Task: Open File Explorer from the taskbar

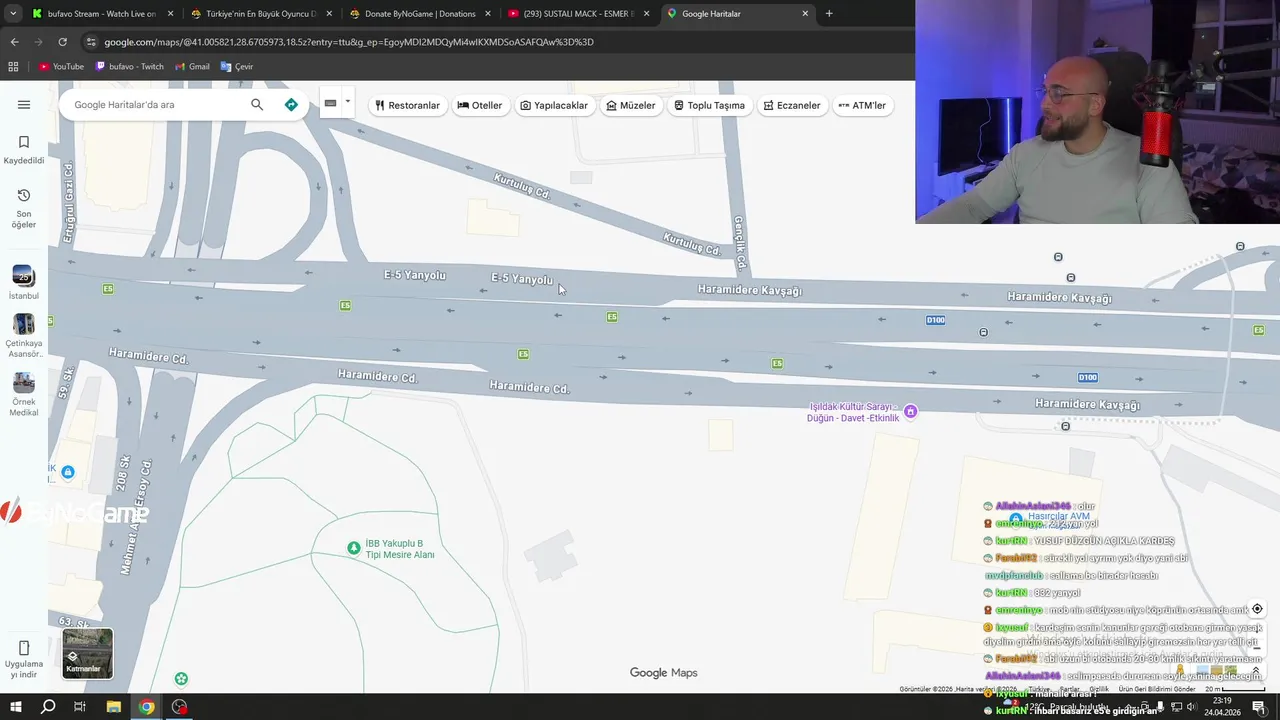Action: click(x=114, y=707)
